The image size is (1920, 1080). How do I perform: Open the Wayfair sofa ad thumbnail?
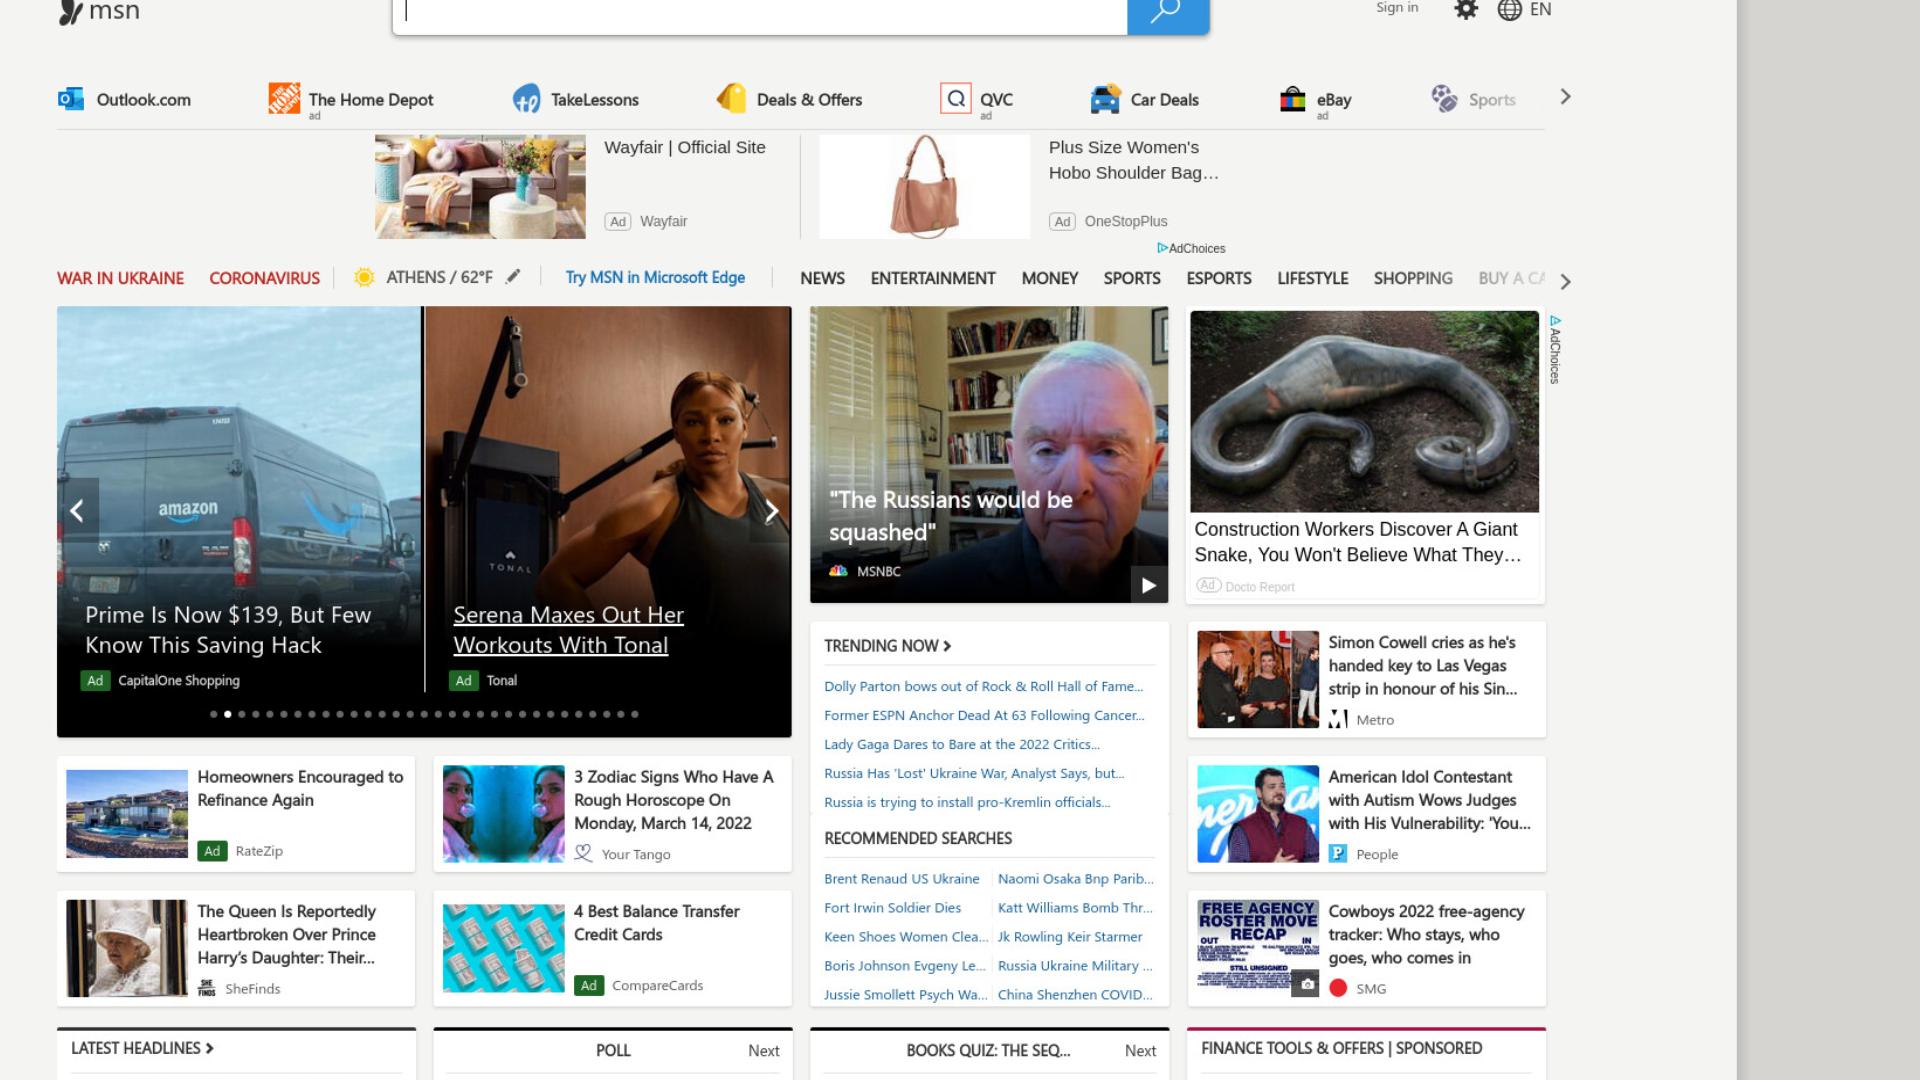click(x=480, y=187)
